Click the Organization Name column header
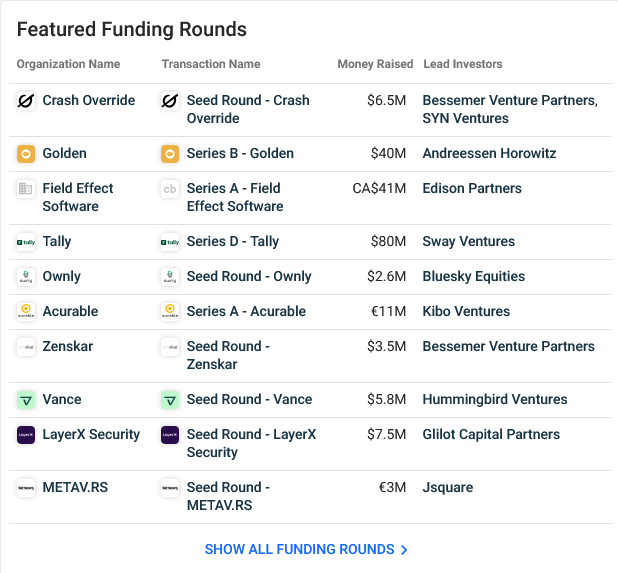The height and width of the screenshot is (573, 618). [x=68, y=64]
